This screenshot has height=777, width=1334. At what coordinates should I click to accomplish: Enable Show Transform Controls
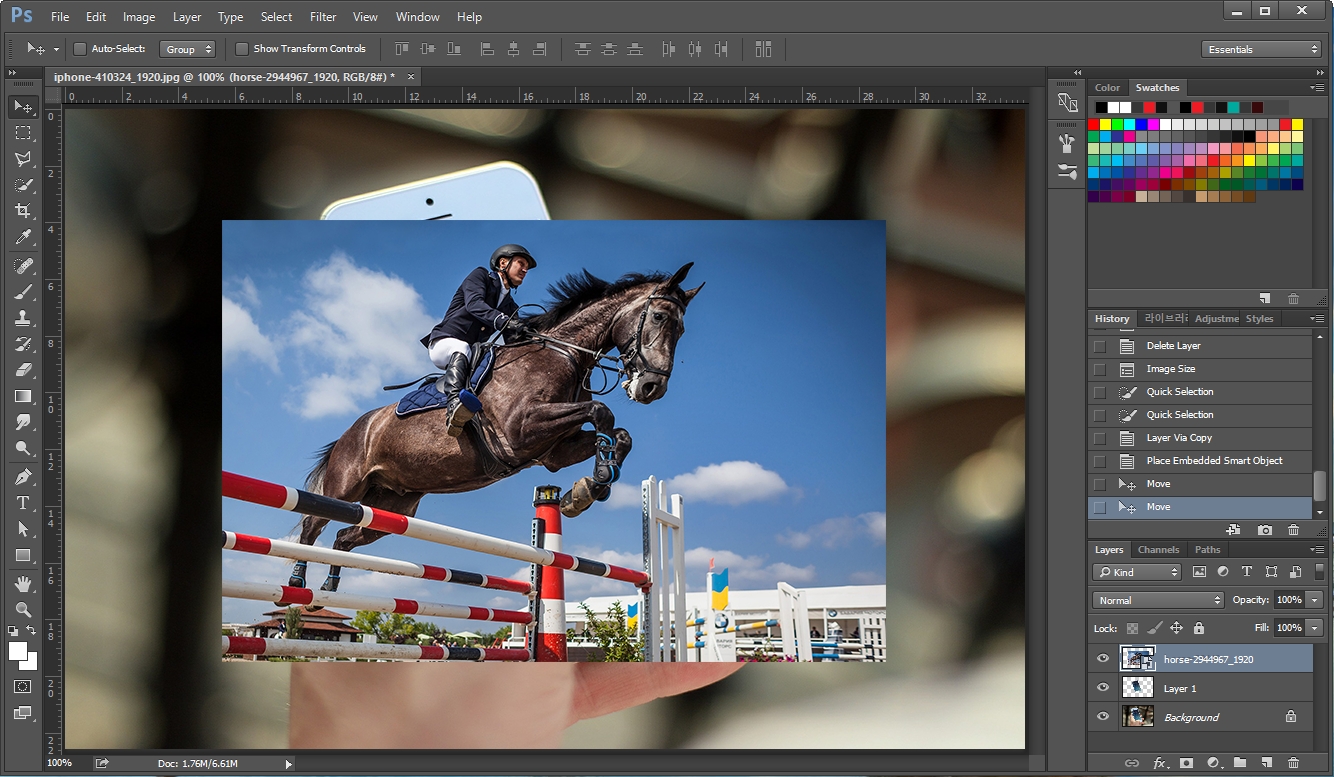(x=241, y=48)
